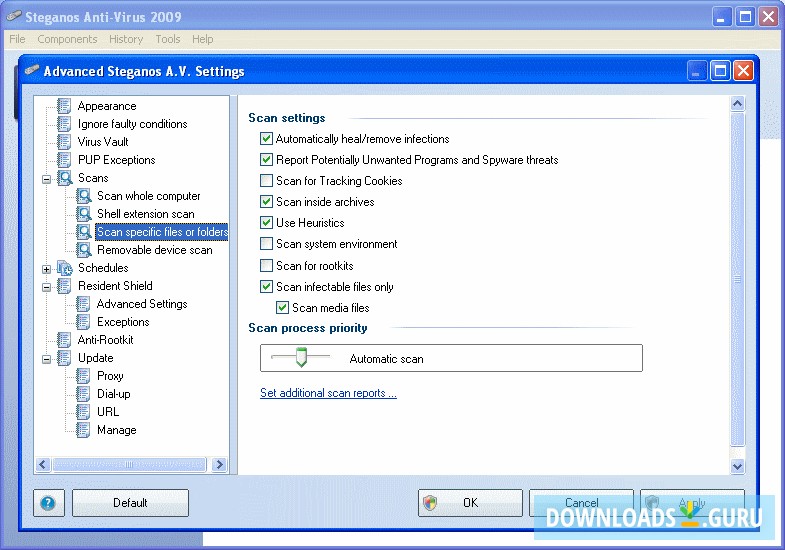Click the shield icon on the OK button
Image resolution: width=785 pixels, height=550 pixels.
pyautogui.click(x=430, y=503)
